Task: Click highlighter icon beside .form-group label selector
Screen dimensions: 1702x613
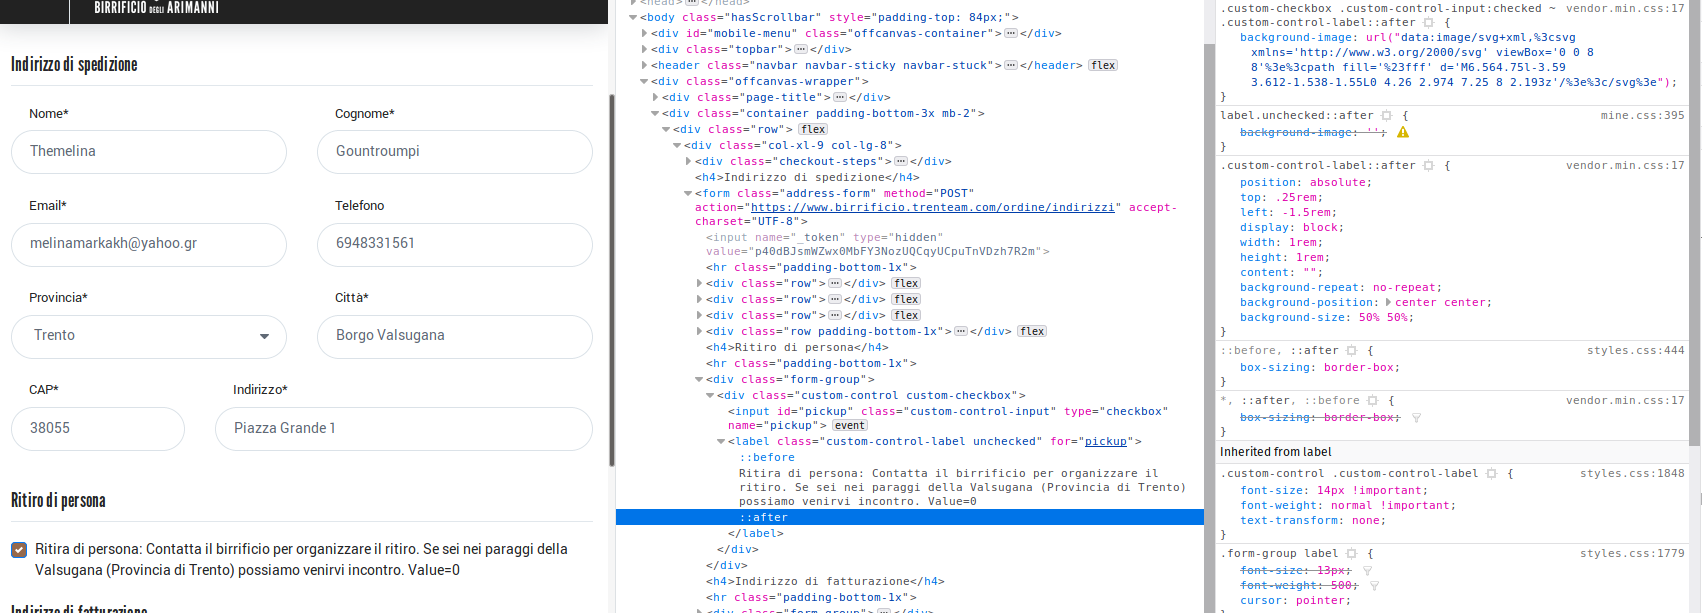Action: tap(1351, 554)
